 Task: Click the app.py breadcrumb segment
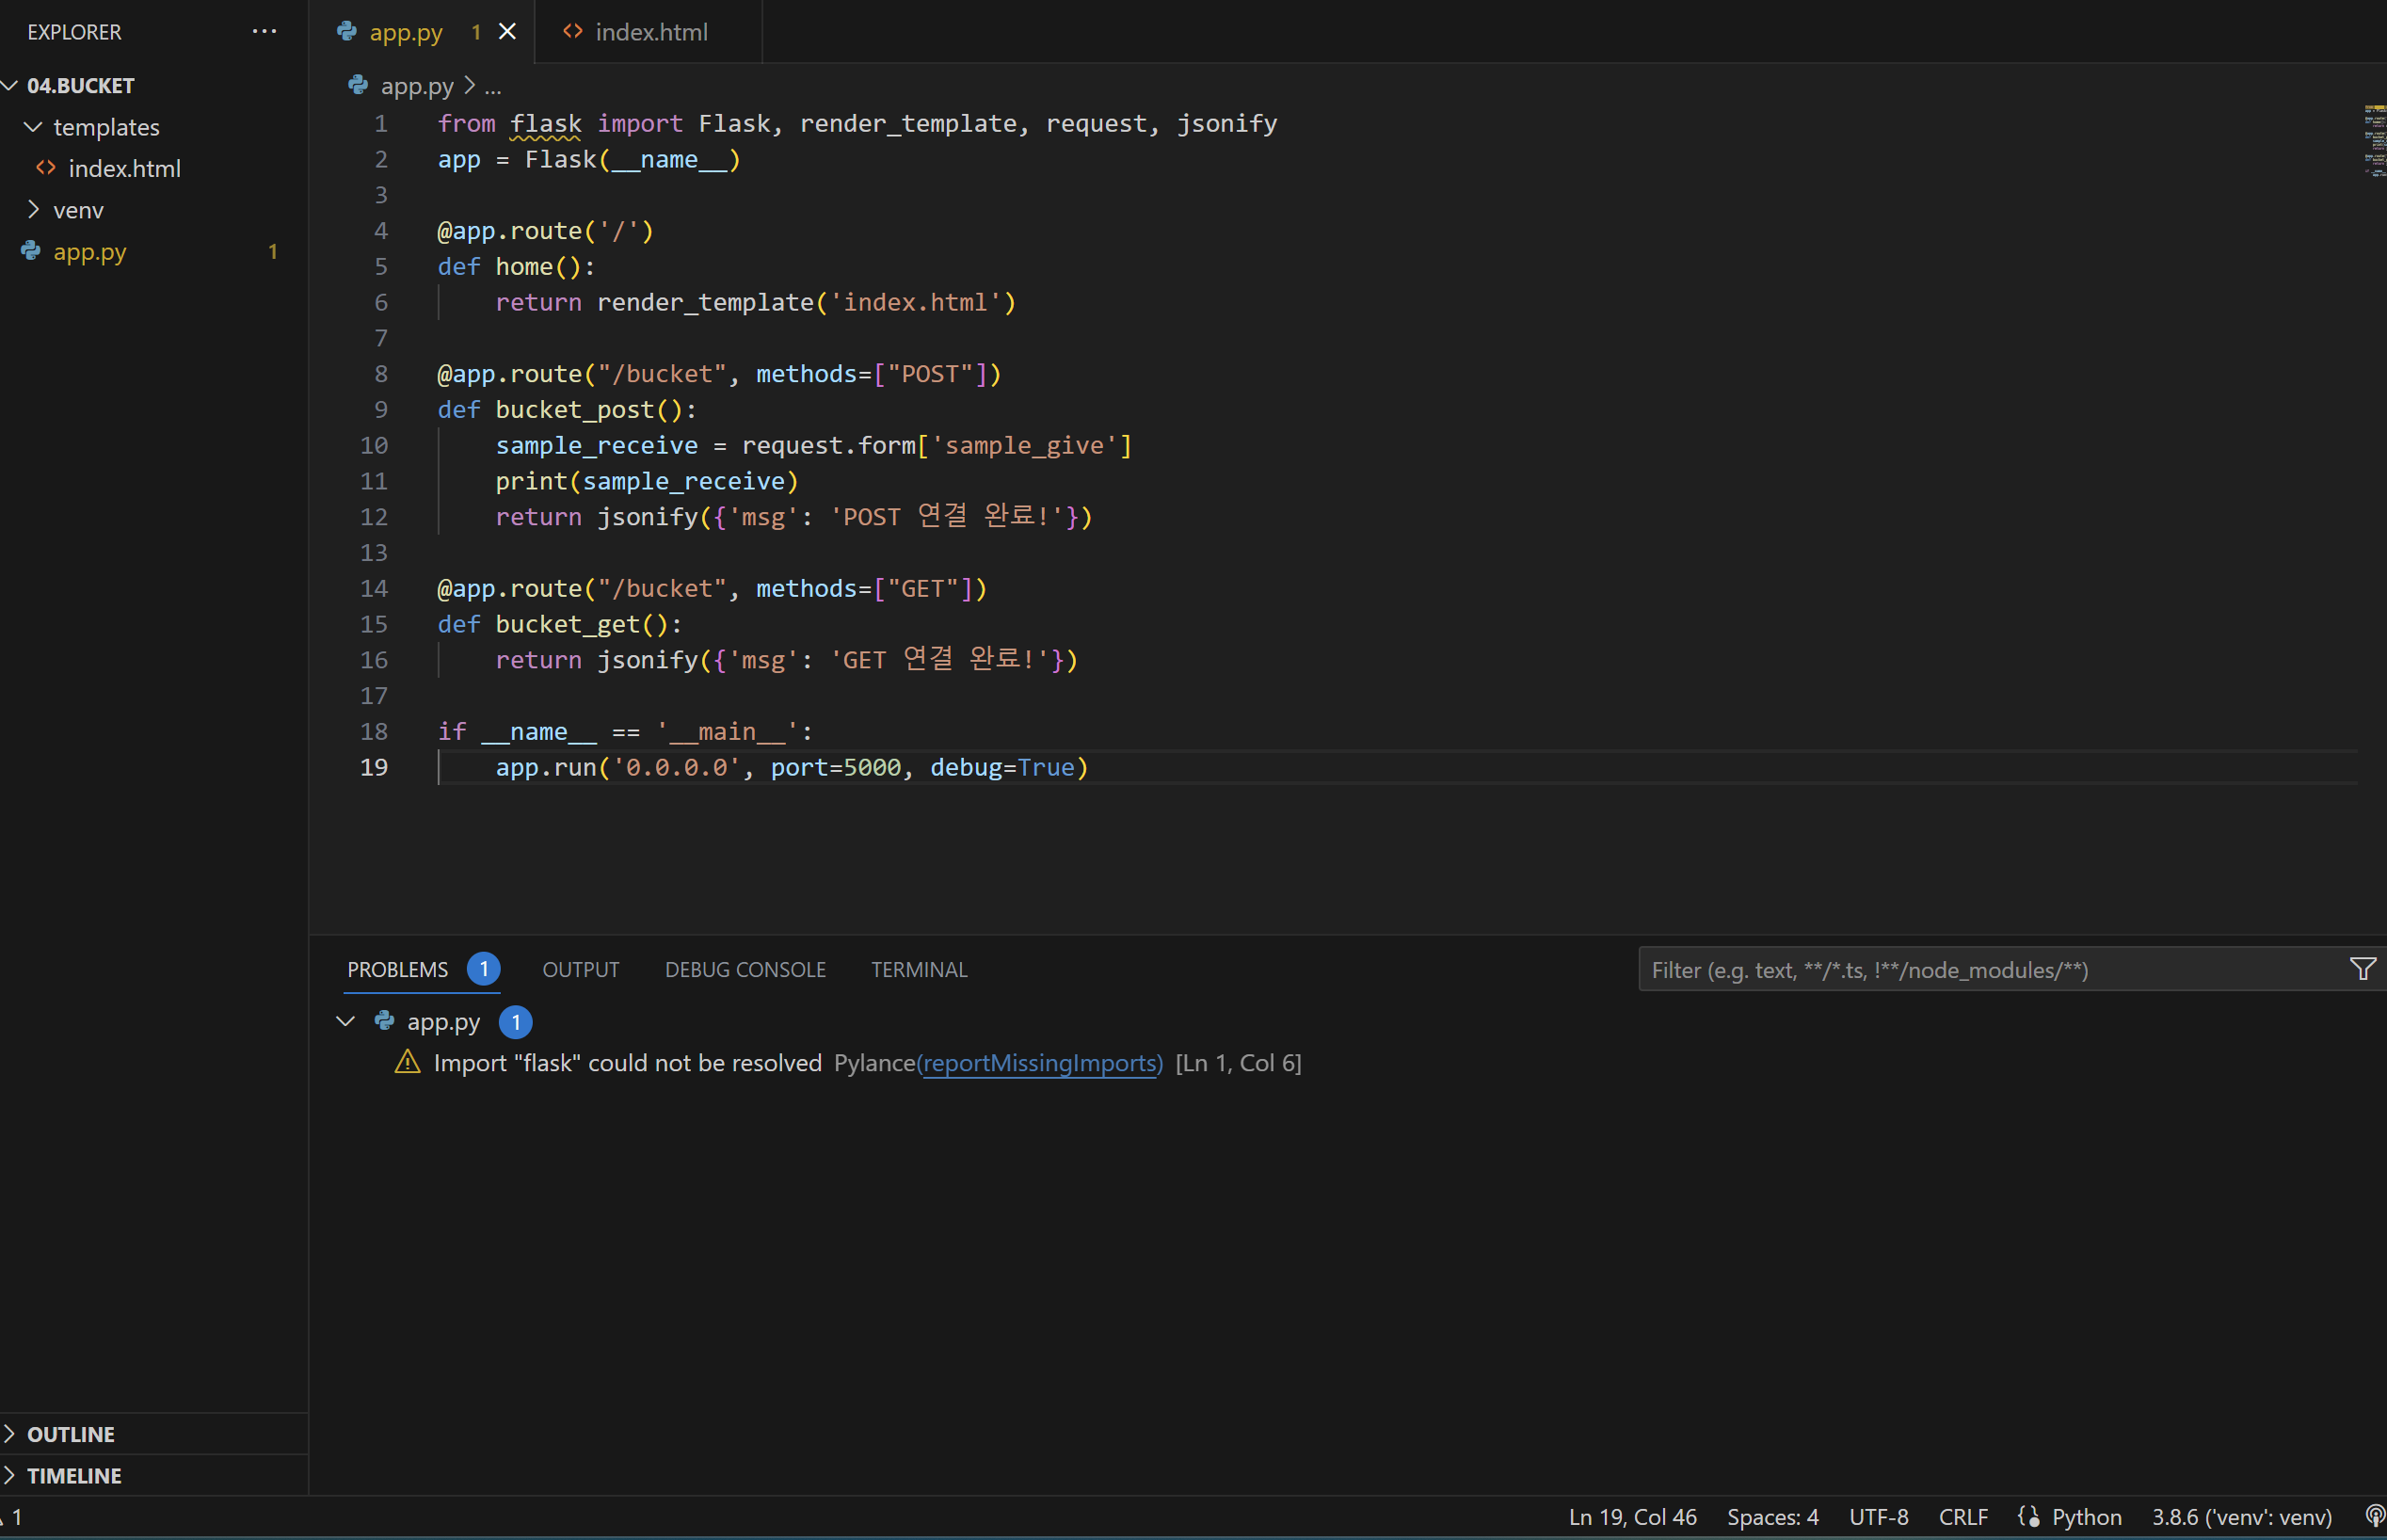click(x=417, y=86)
